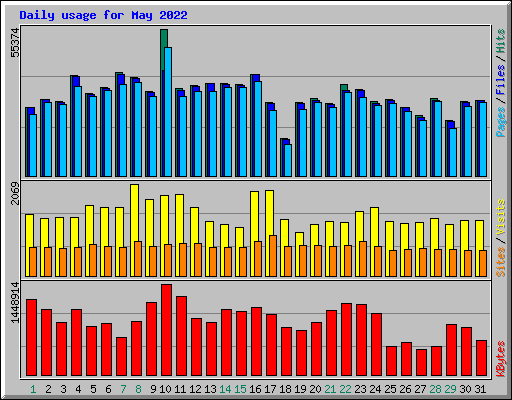
Task: Click the day 20 axis label
Action: 316,389
